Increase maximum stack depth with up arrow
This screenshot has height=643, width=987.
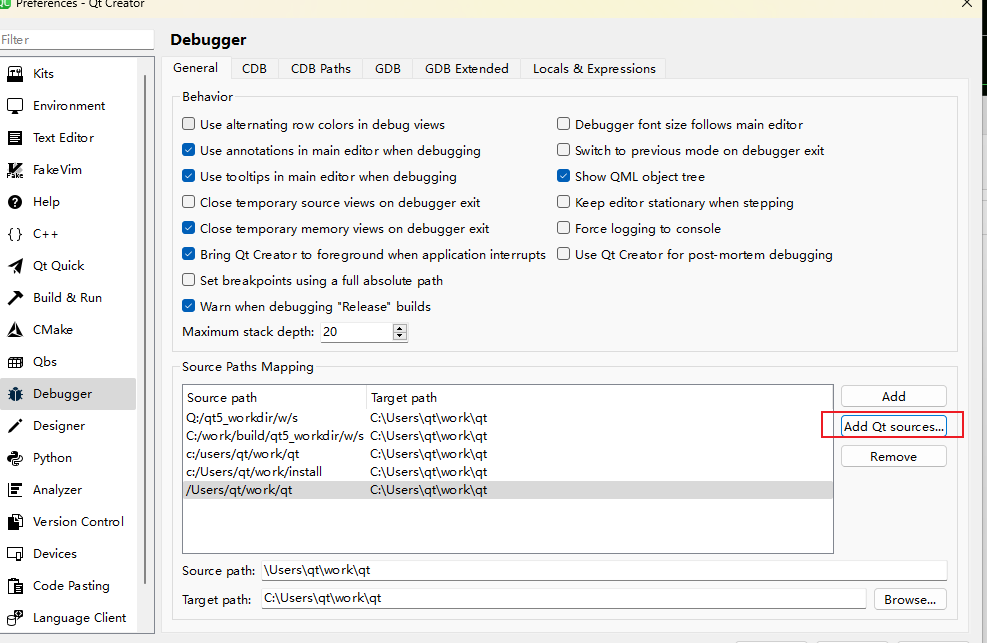400,328
